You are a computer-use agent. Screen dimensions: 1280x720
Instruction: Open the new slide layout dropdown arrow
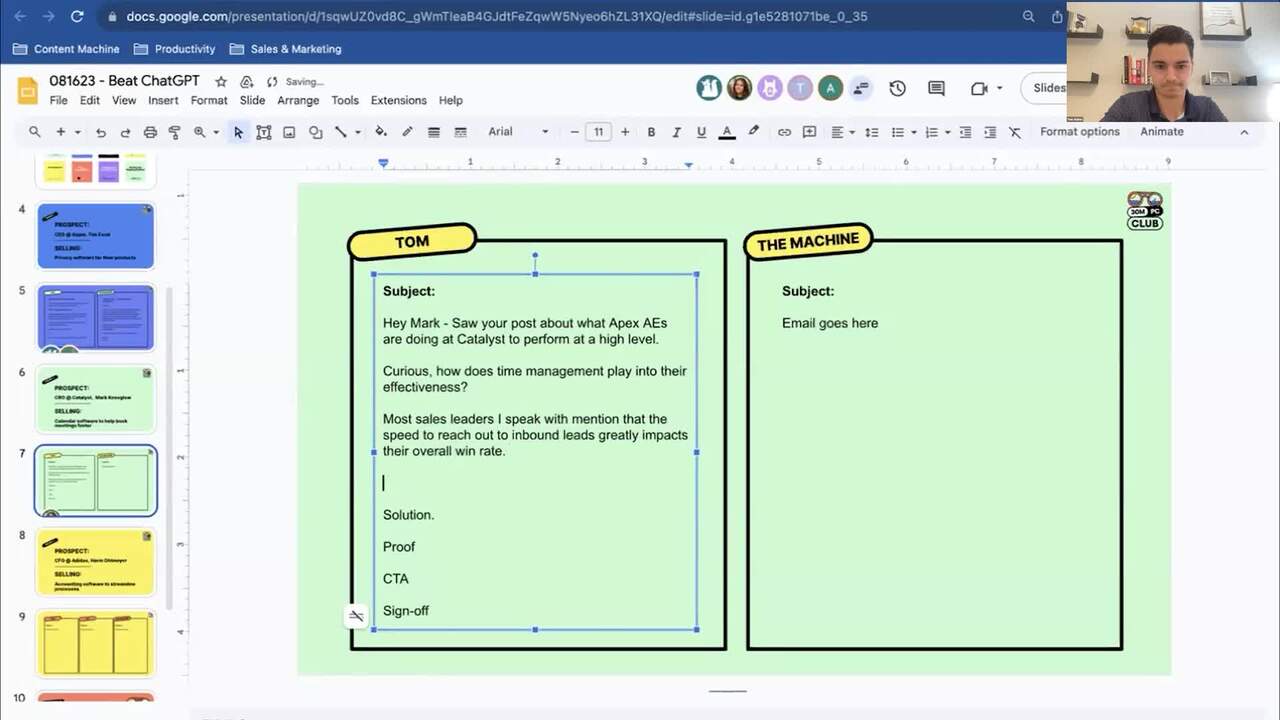click(x=77, y=132)
